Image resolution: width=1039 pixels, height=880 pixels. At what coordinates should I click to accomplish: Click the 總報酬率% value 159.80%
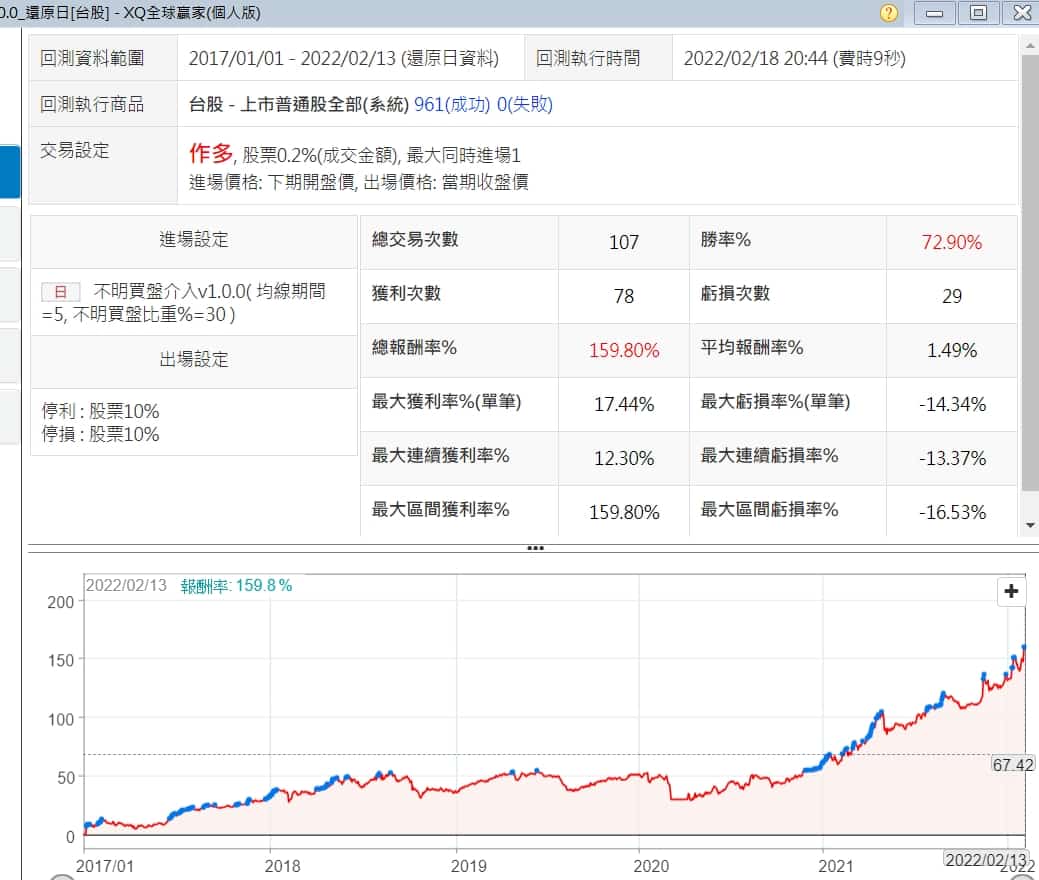[624, 350]
